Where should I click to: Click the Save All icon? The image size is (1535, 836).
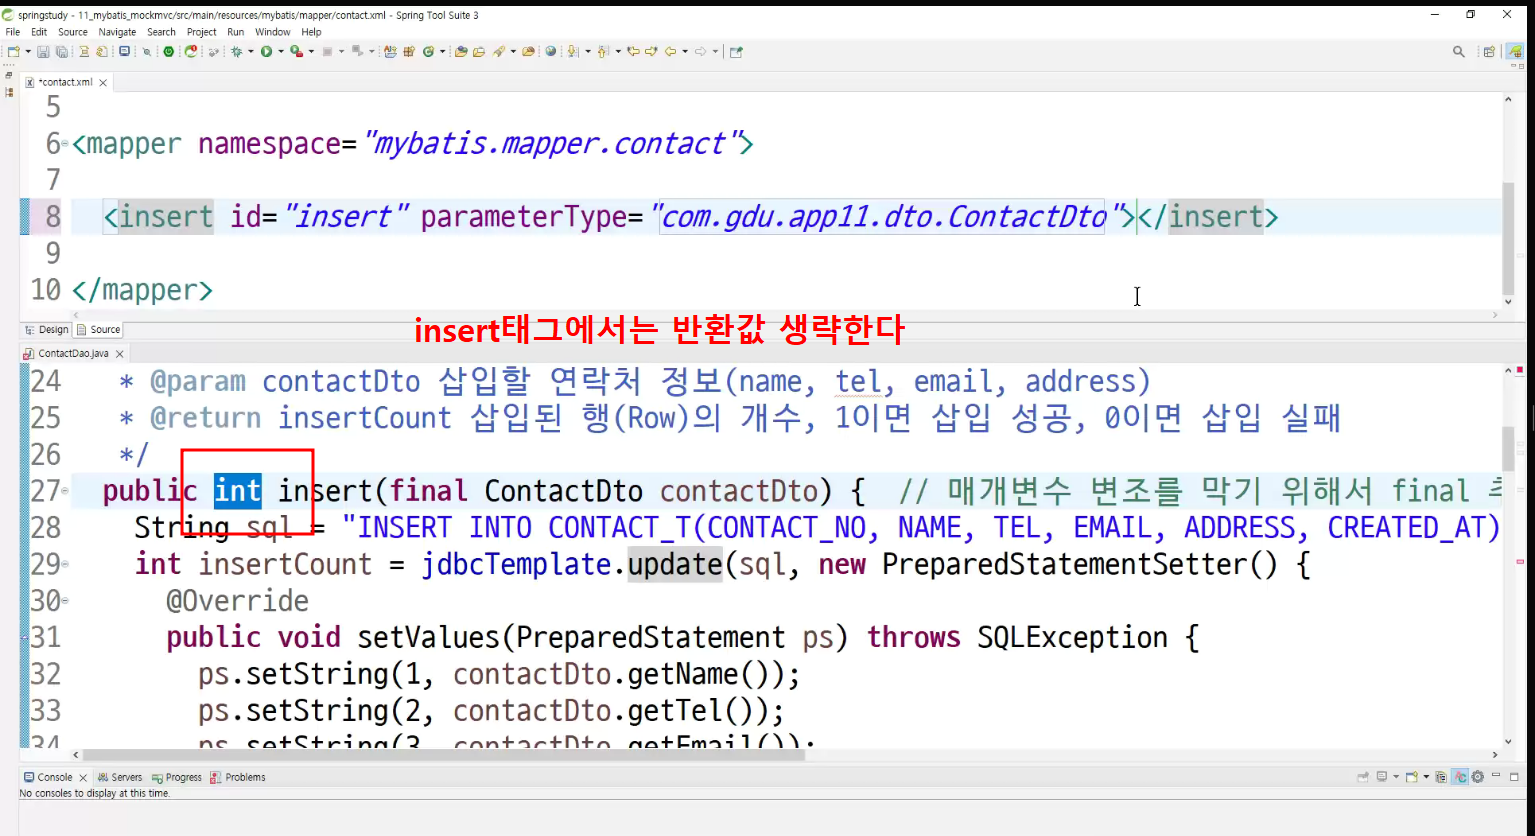[x=61, y=52]
